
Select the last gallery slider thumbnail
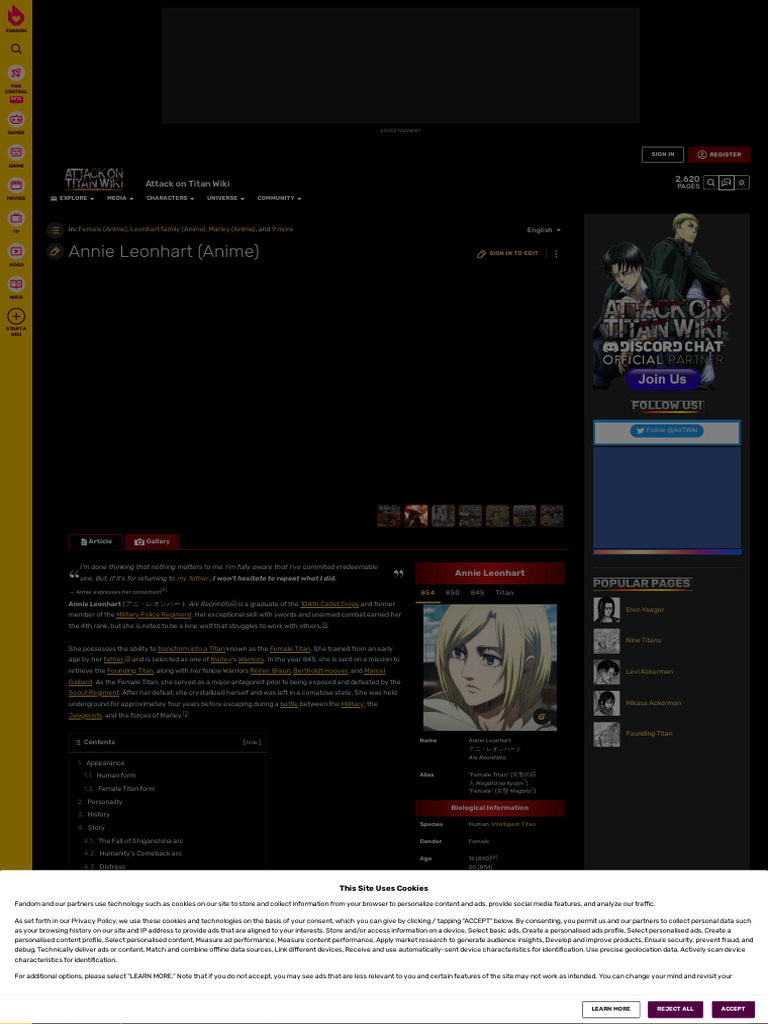tap(551, 516)
